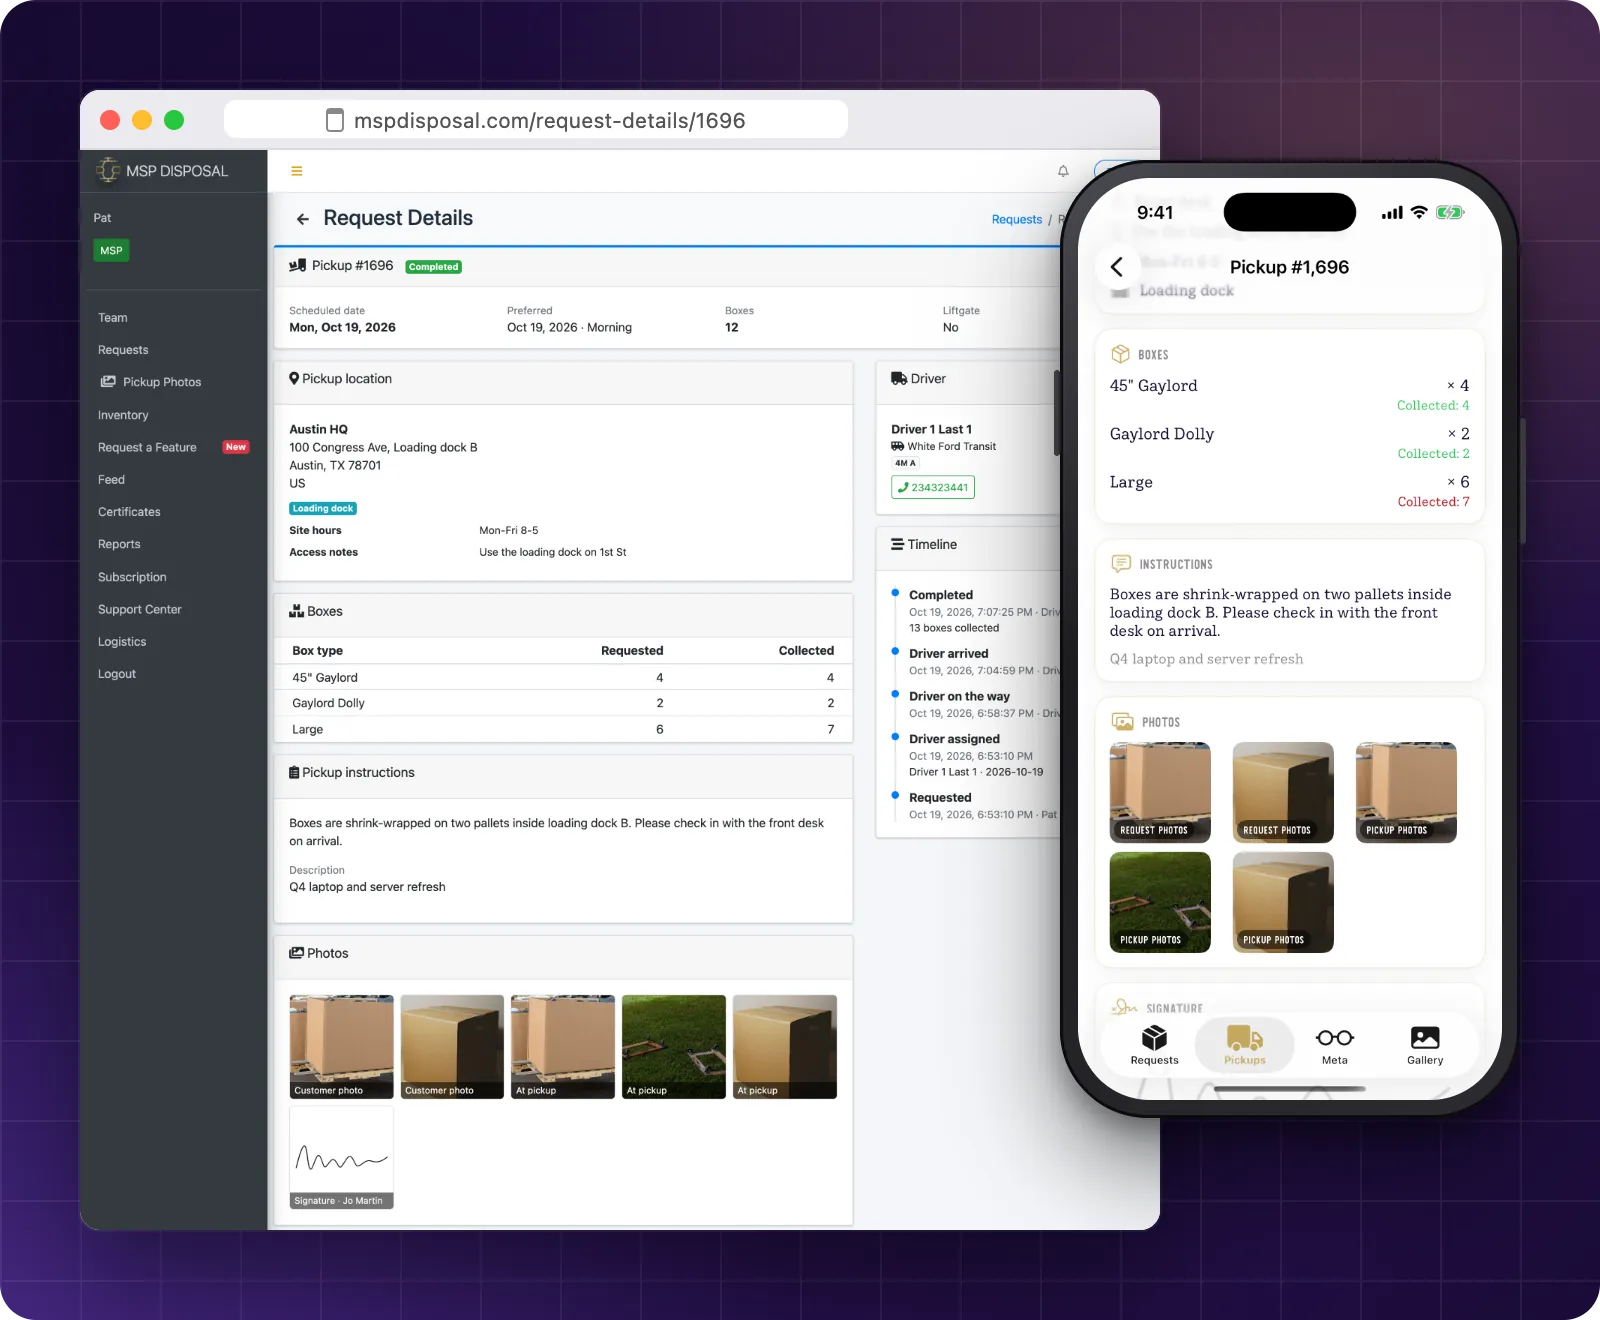The width and height of the screenshot is (1600, 1320).
Task: Open Feed in the sidebar
Action: click(x=111, y=480)
